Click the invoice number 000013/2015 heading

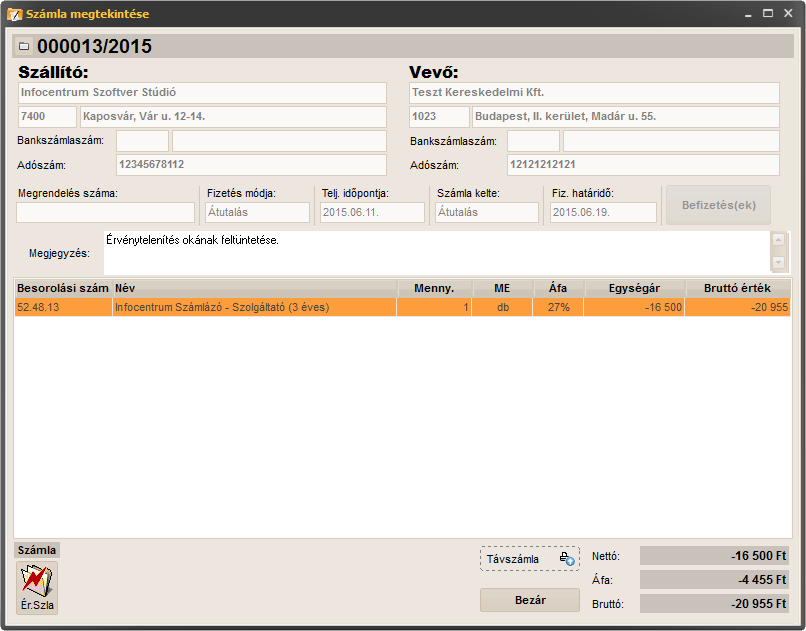pyautogui.click(x=95, y=46)
